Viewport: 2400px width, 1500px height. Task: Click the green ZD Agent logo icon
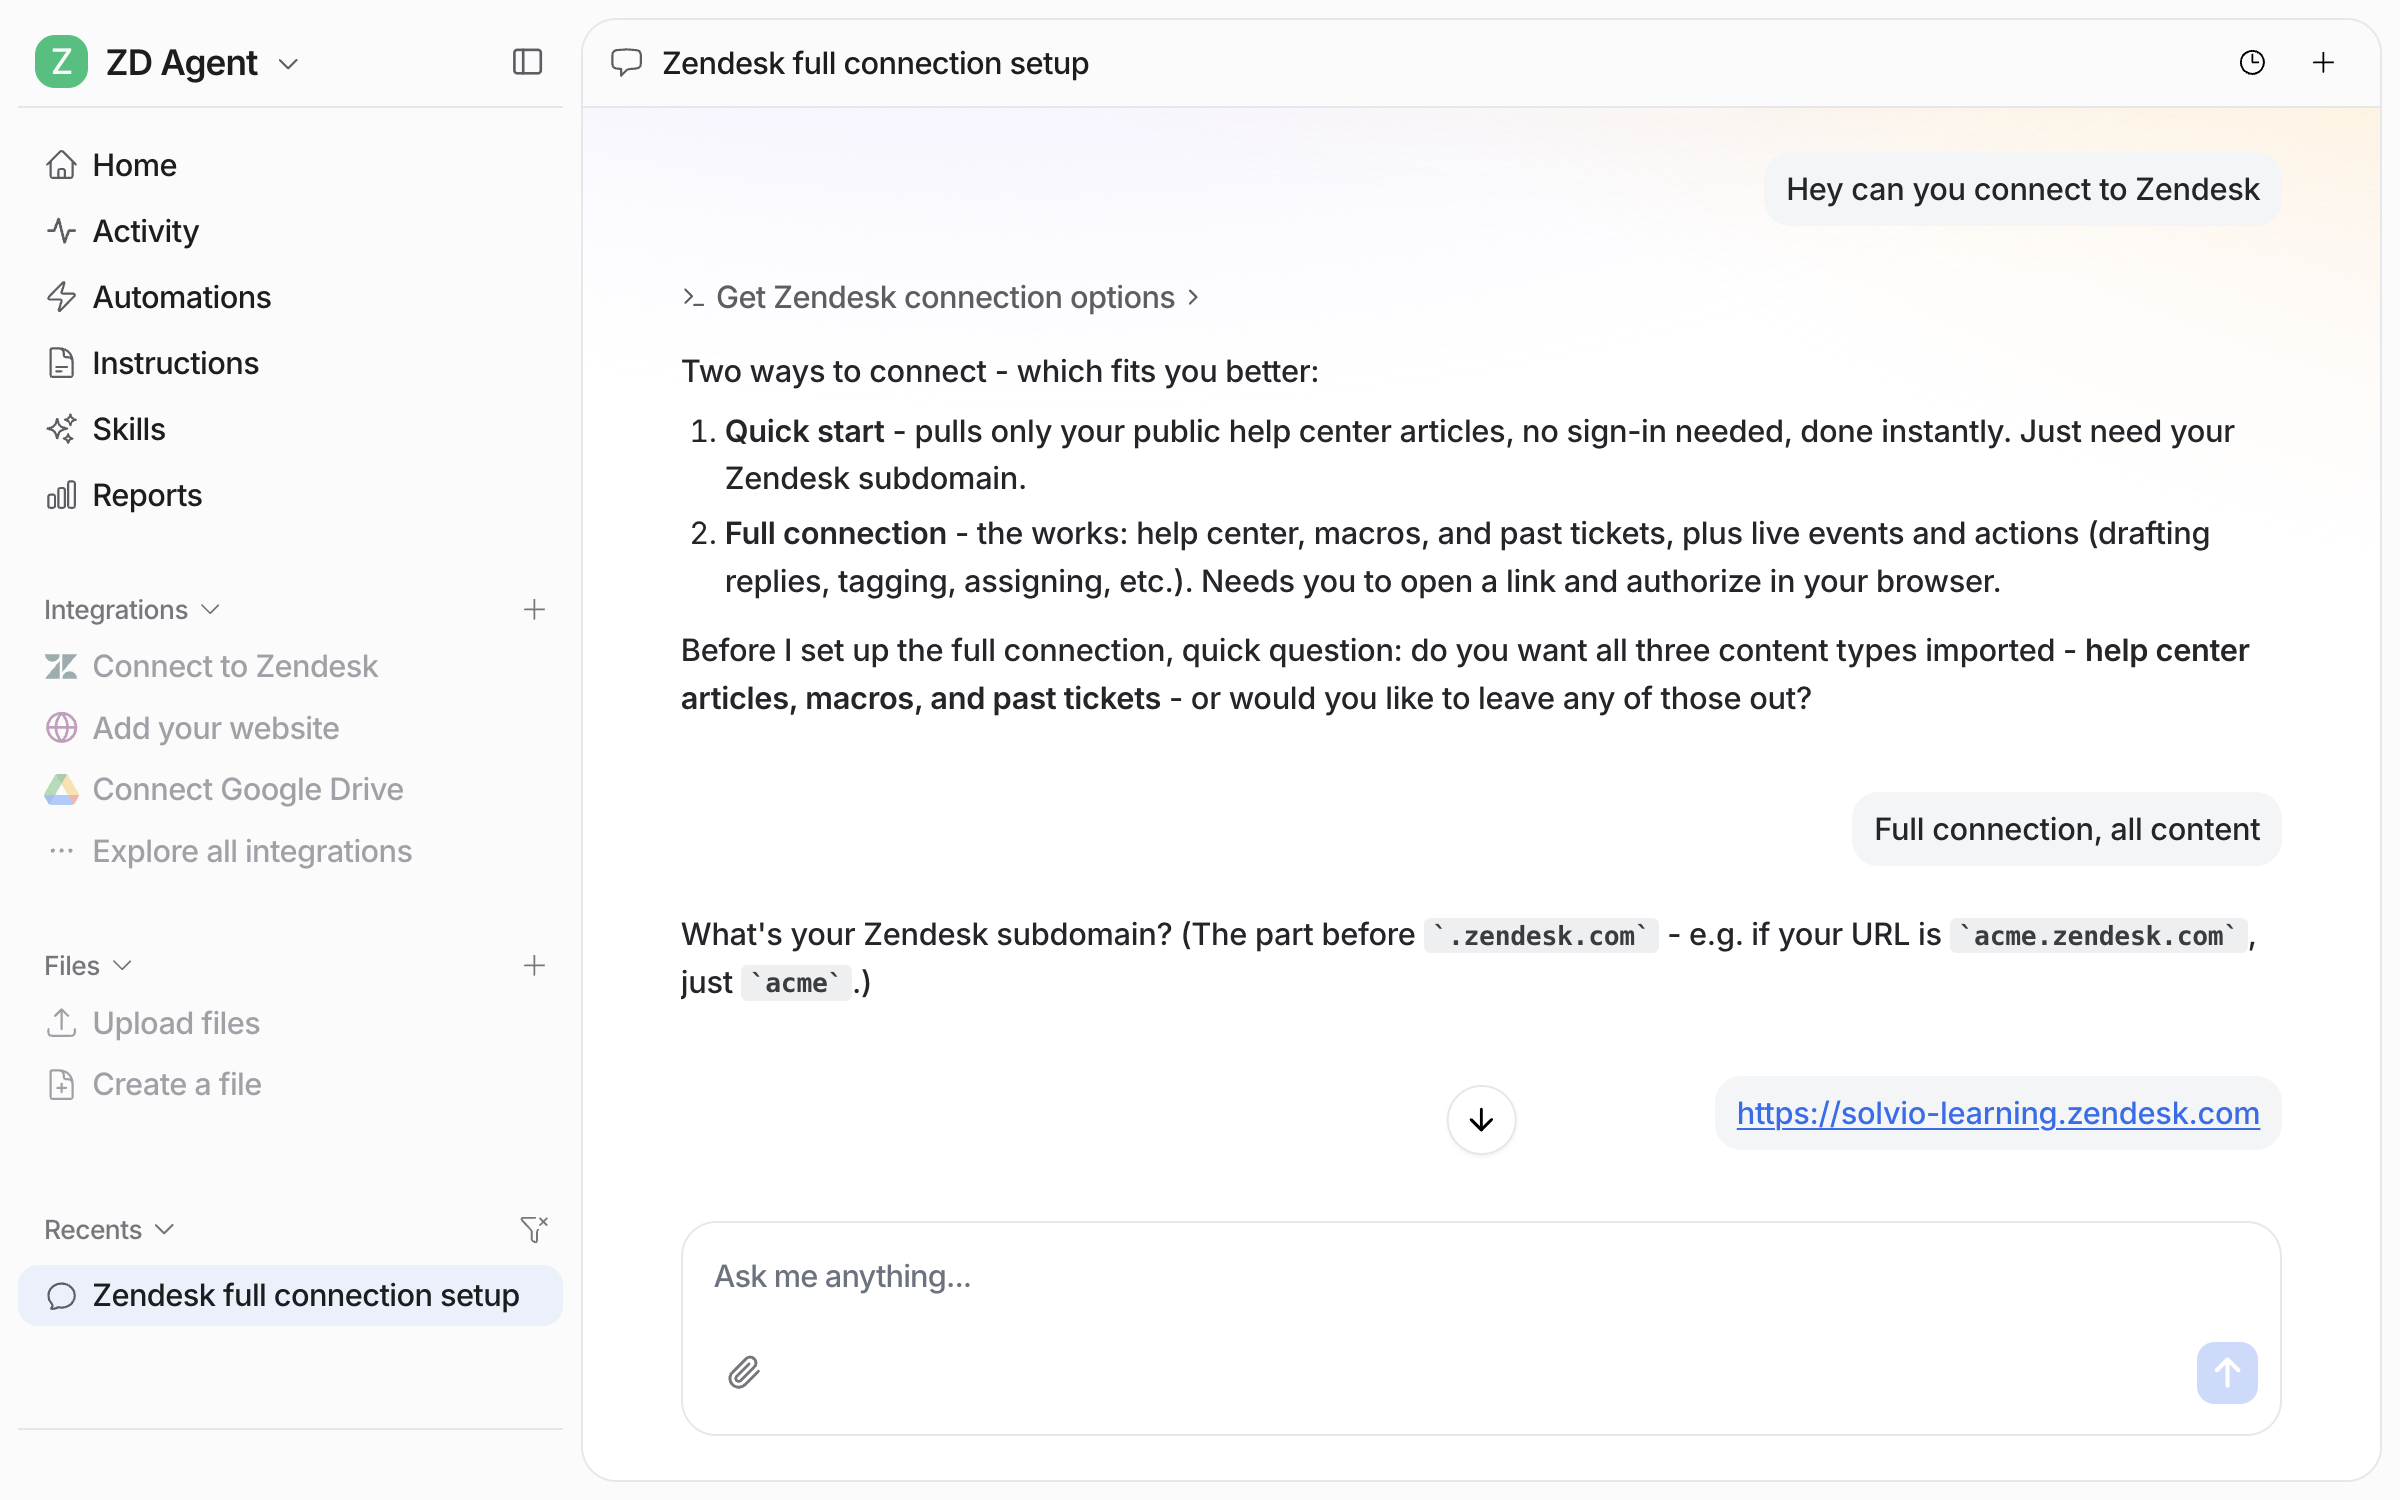(x=61, y=62)
